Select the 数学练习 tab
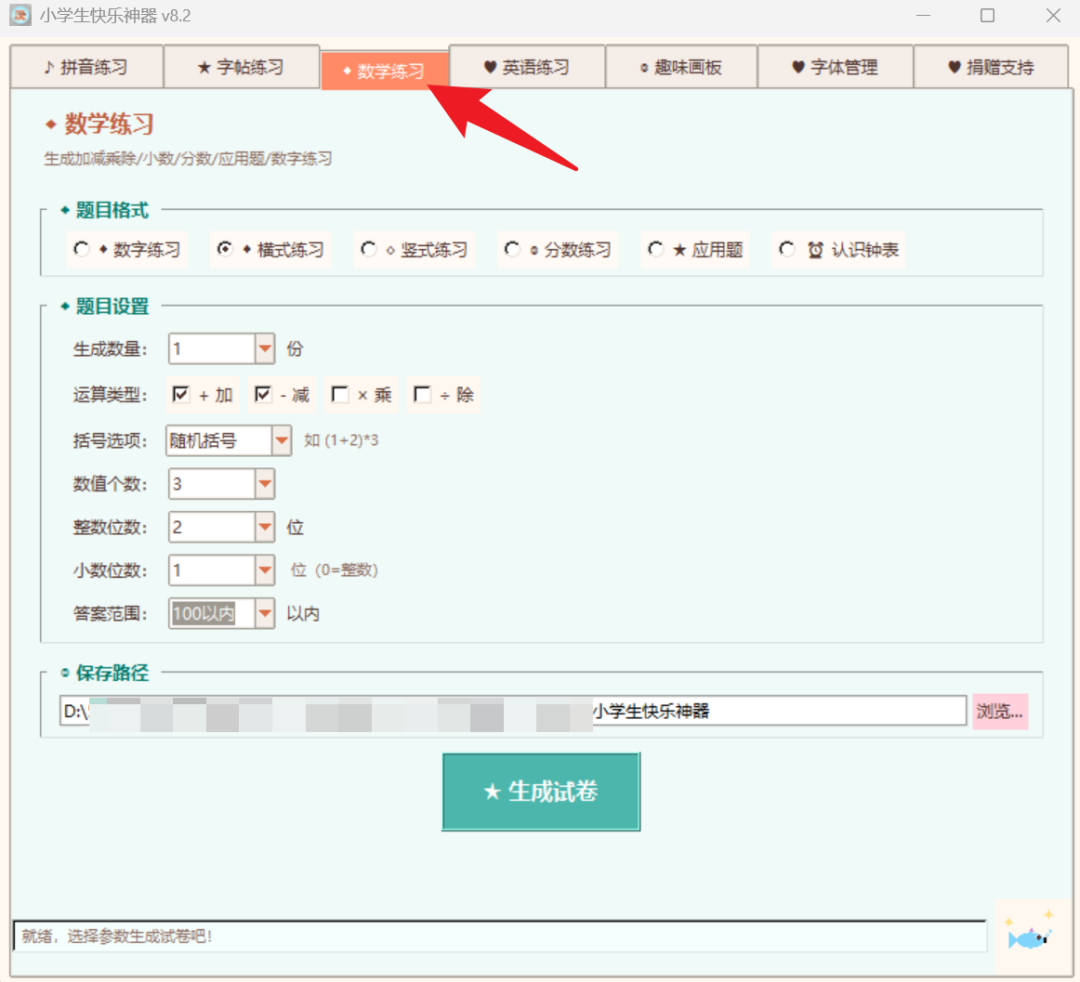 (384, 71)
